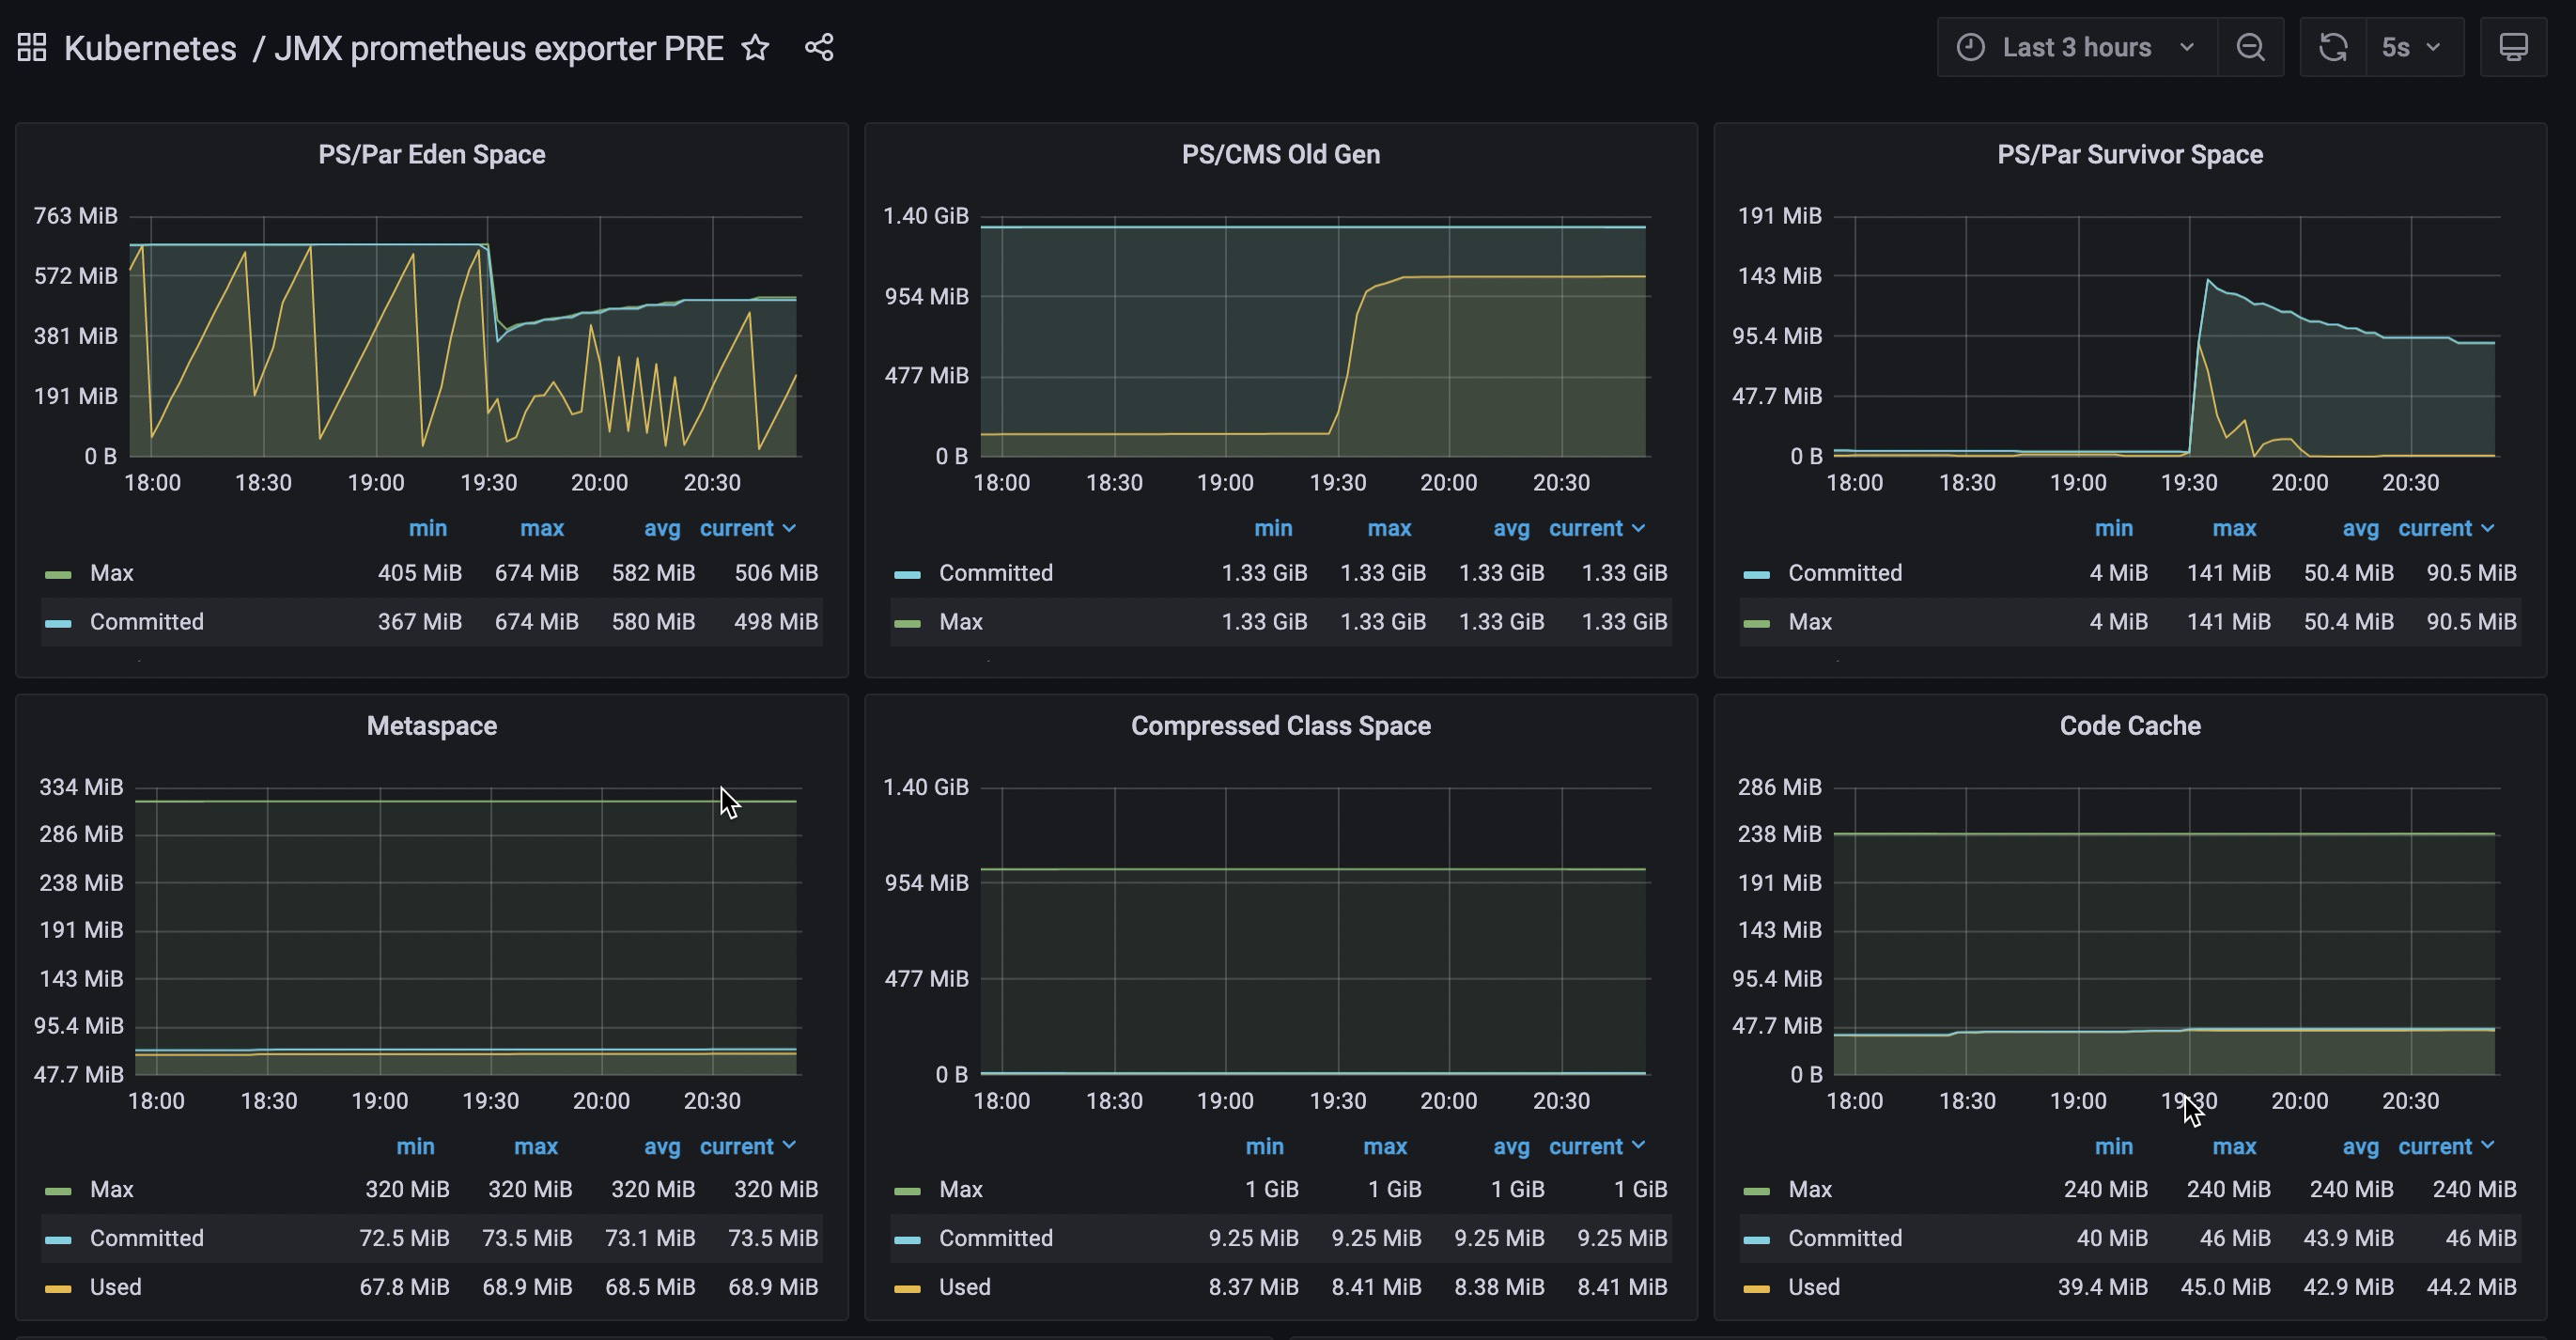Open the Last 3 hours time picker
Viewport: 2576px width, 1340px height.
(x=2076, y=47)
